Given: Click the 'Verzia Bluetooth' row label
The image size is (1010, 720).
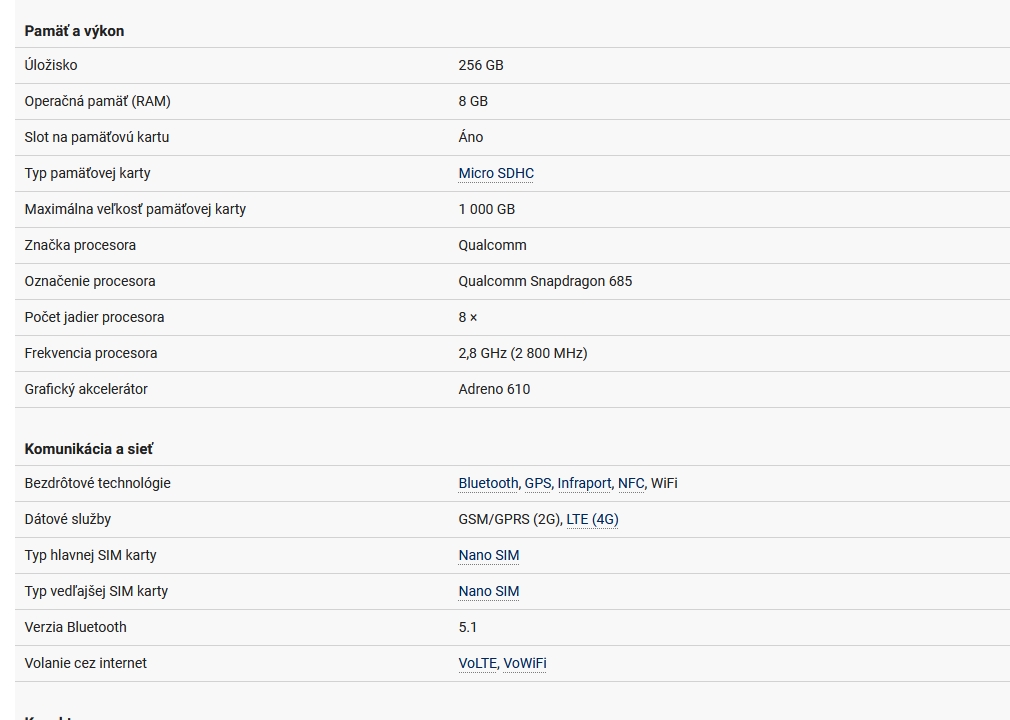Looking at the screenshot, I should pyautogui.click(x=76, y=627).
